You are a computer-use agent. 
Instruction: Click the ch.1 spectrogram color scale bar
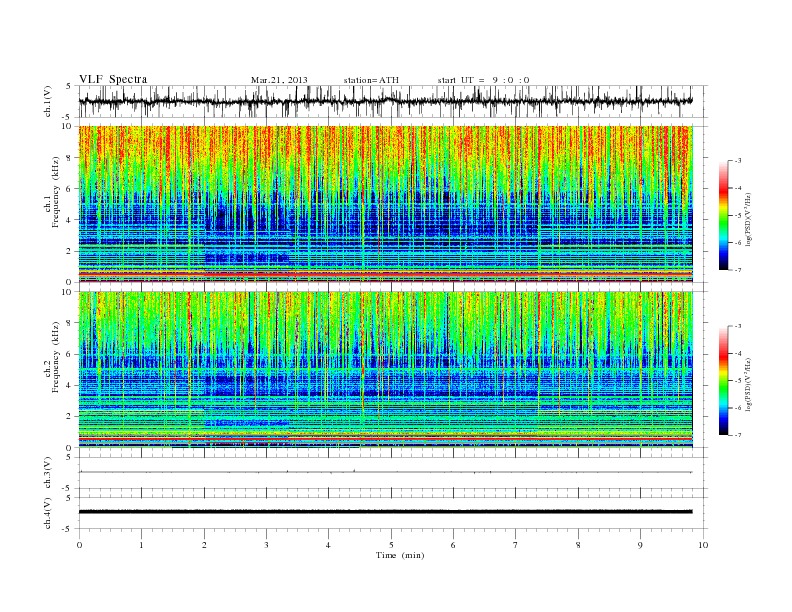pyautogui.click(x=724, y=215)
